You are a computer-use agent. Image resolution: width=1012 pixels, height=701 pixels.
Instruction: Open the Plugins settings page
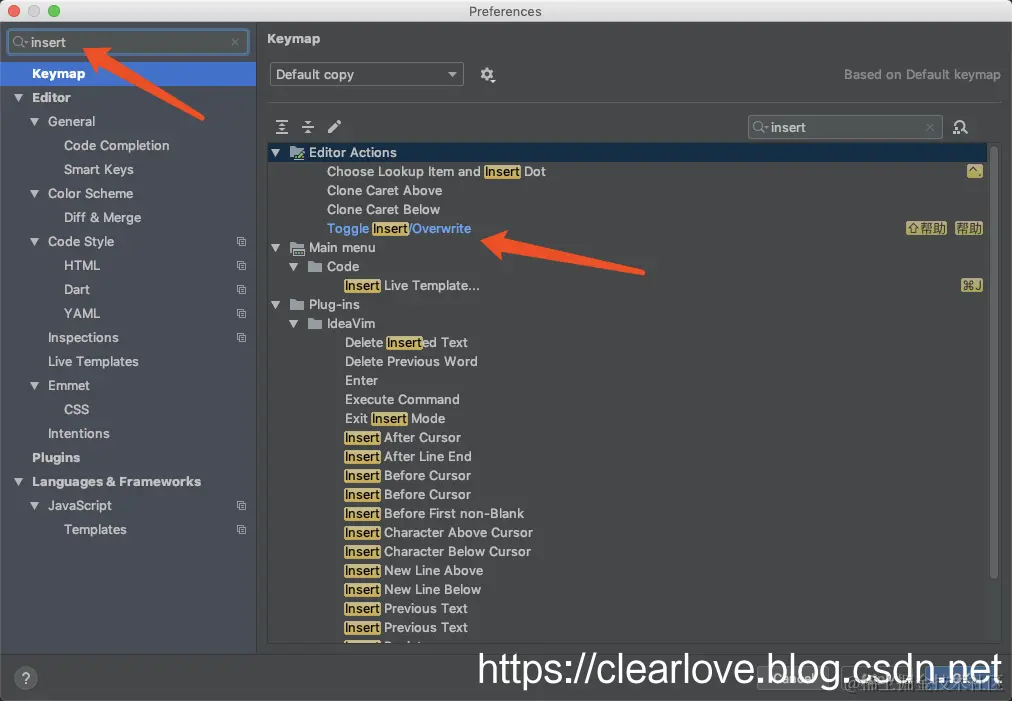coord(56,458)
